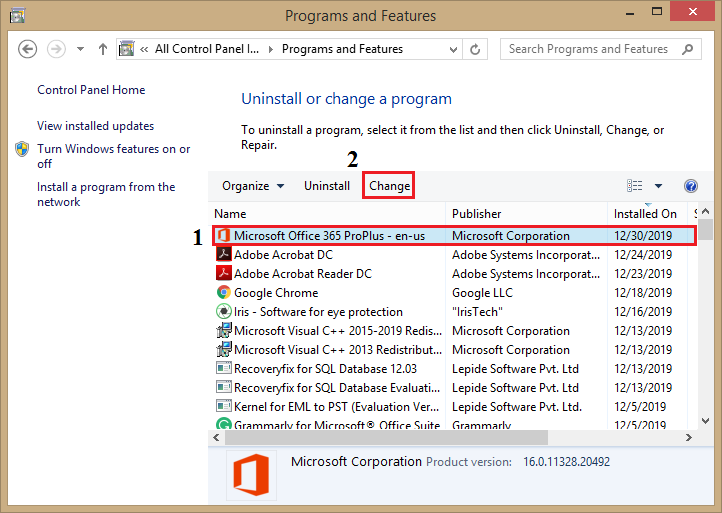Select Iris eye protection software entry
Screen dimensions: 722x513
point(318,312)
